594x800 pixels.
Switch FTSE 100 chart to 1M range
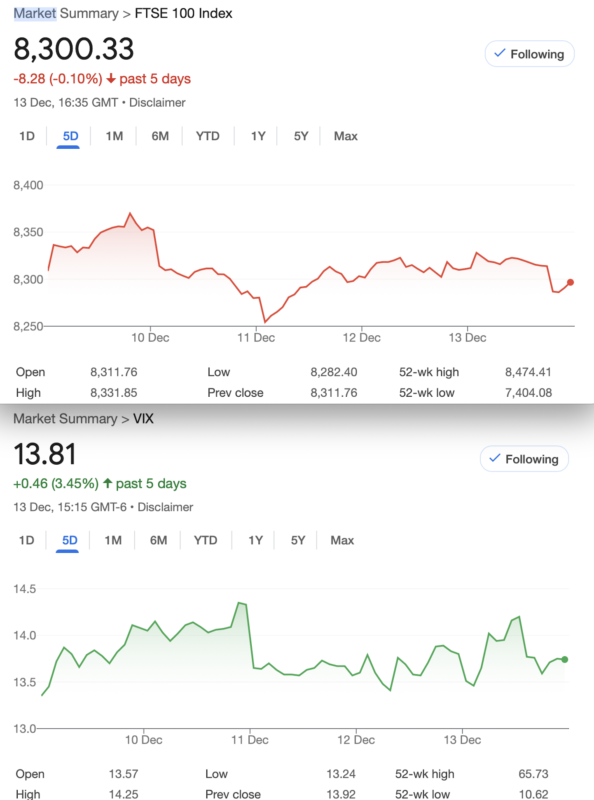tap(114, 136)
